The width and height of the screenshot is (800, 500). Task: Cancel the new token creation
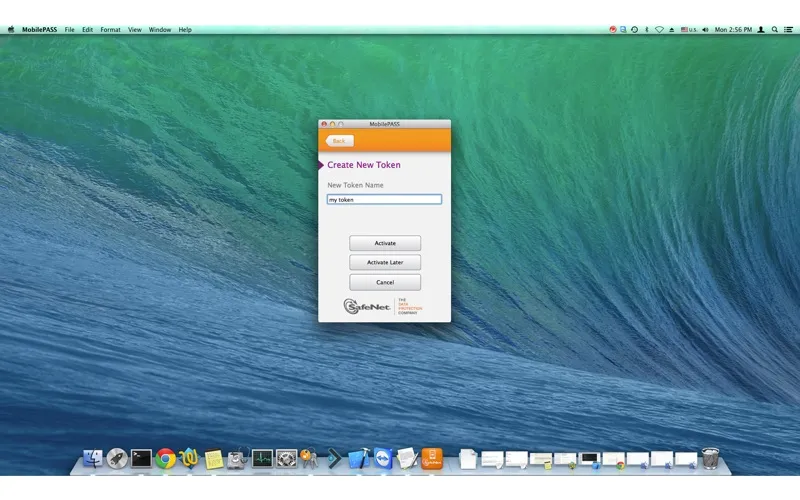pyautogui.click(x=385, y=282)
